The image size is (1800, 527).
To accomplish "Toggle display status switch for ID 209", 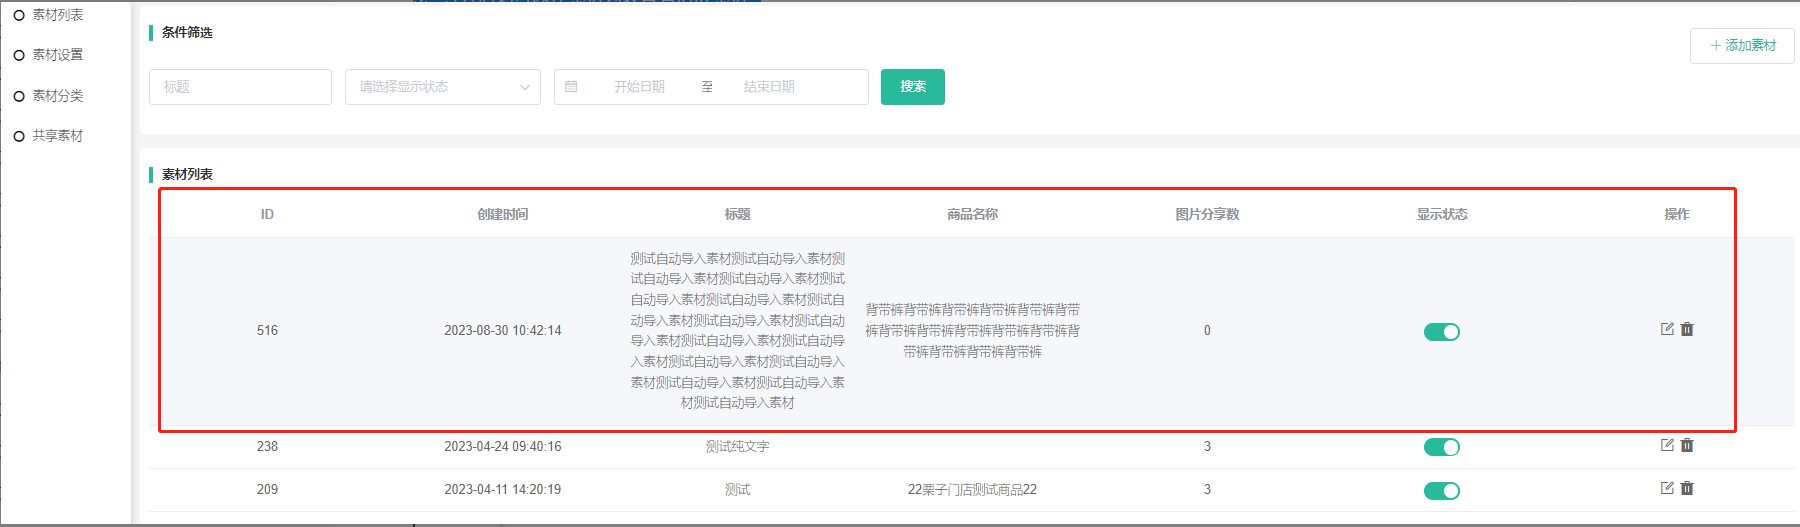I will 1441,490.
